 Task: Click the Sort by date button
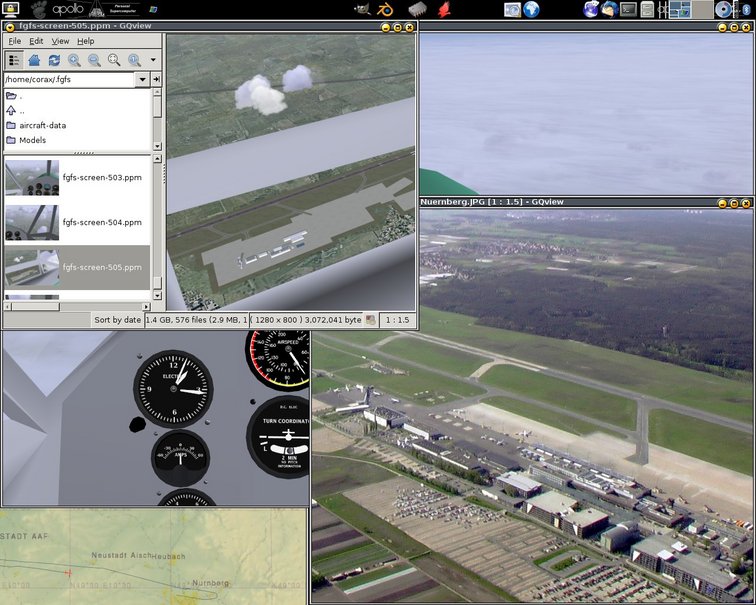click(x=117, y=320)
